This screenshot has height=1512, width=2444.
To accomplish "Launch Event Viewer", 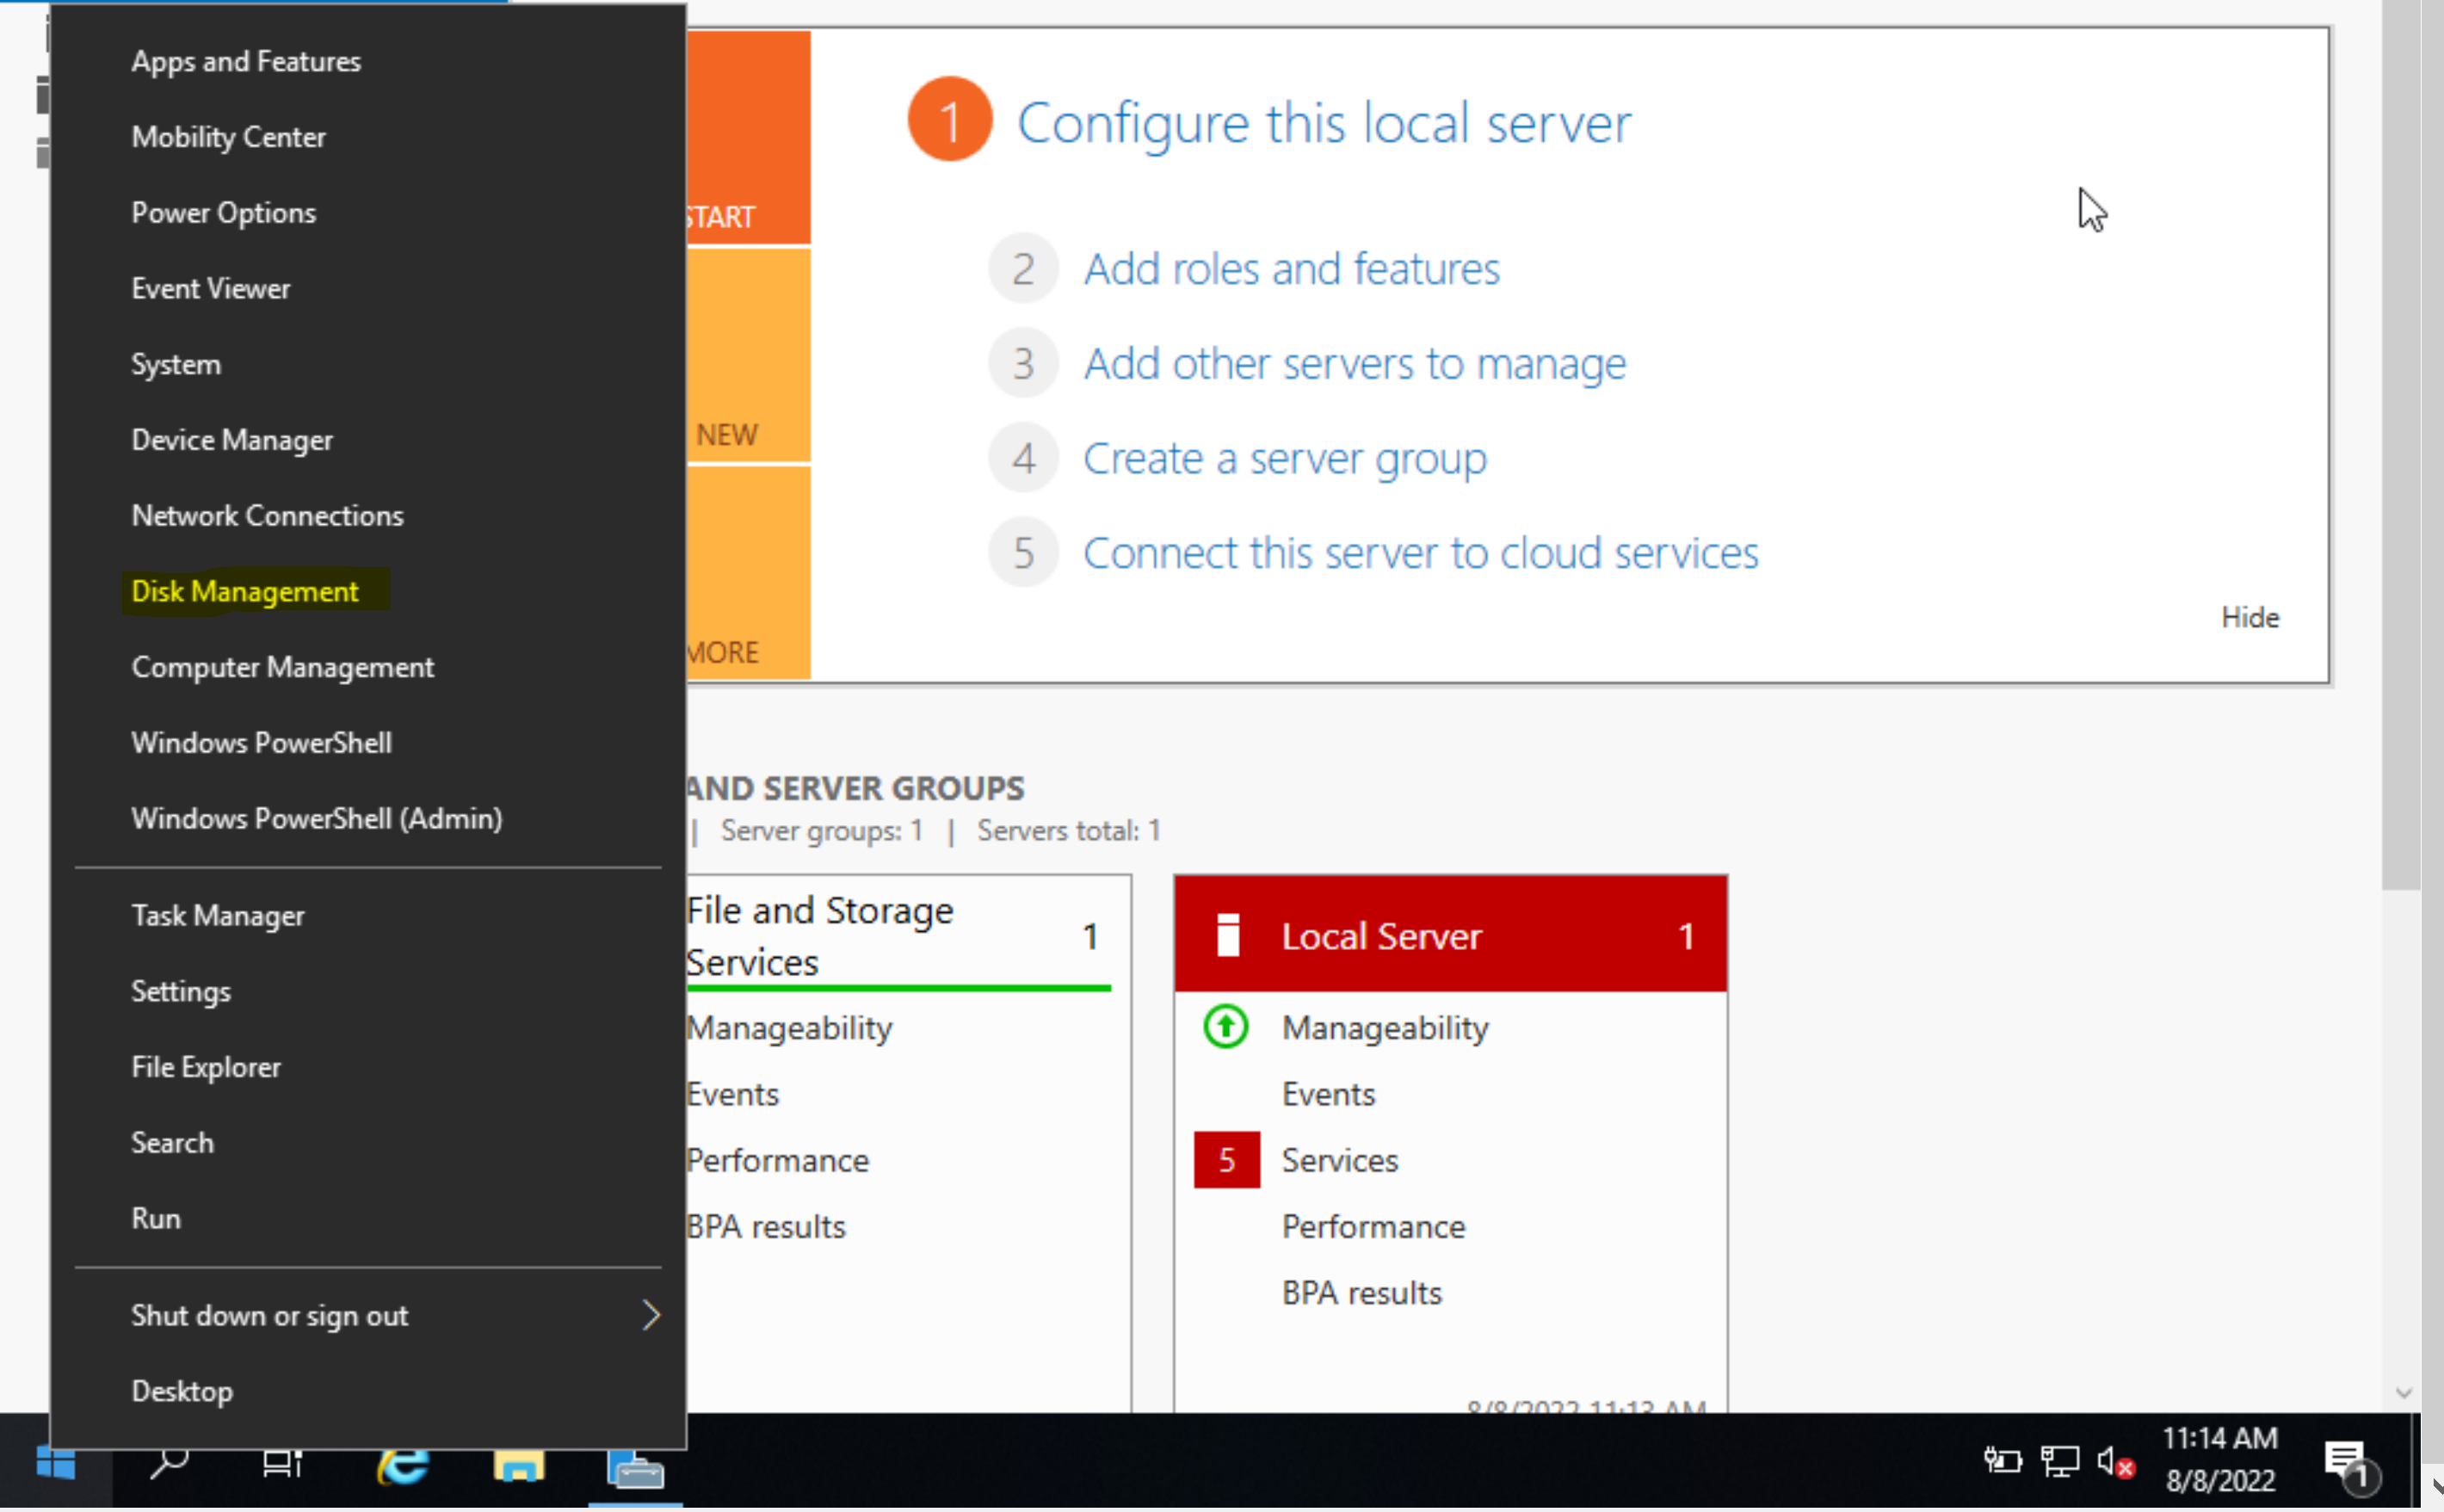I will point(211,288).
